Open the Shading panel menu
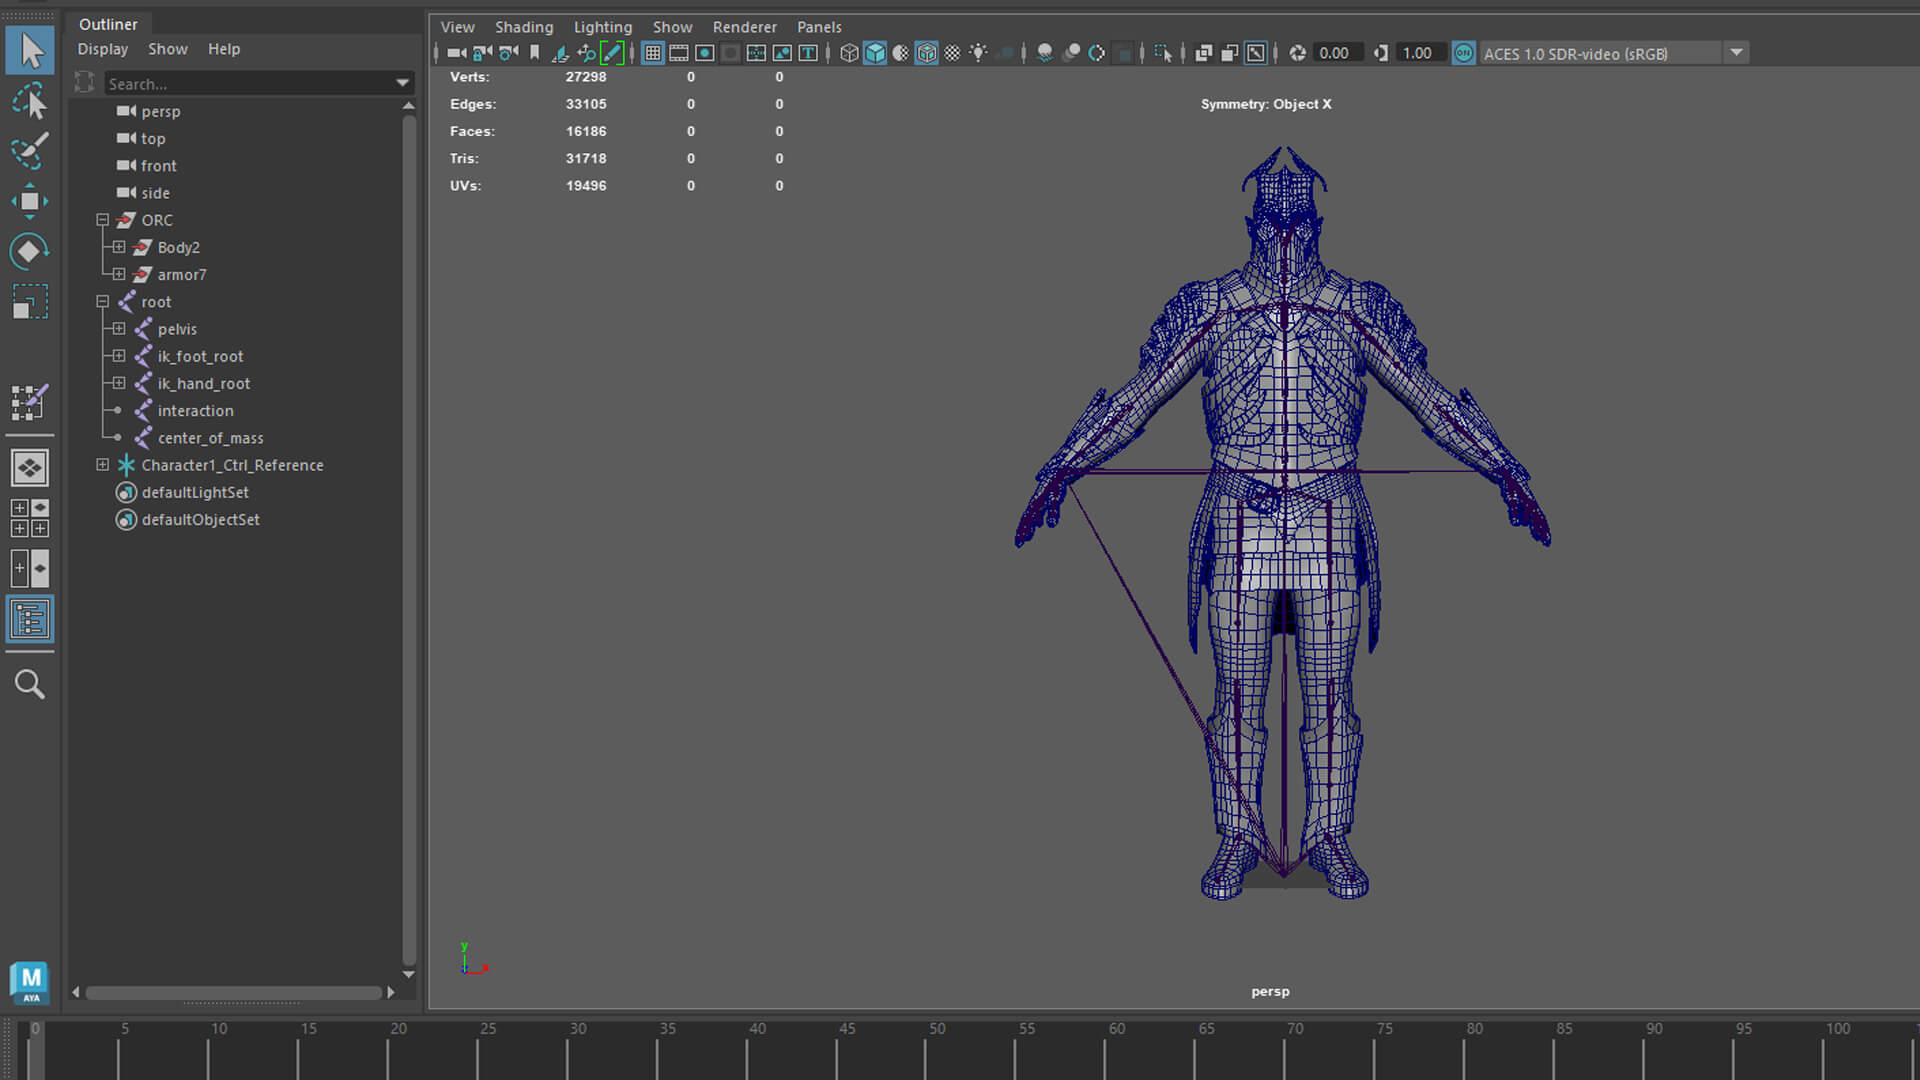 (x=523, y=27)
